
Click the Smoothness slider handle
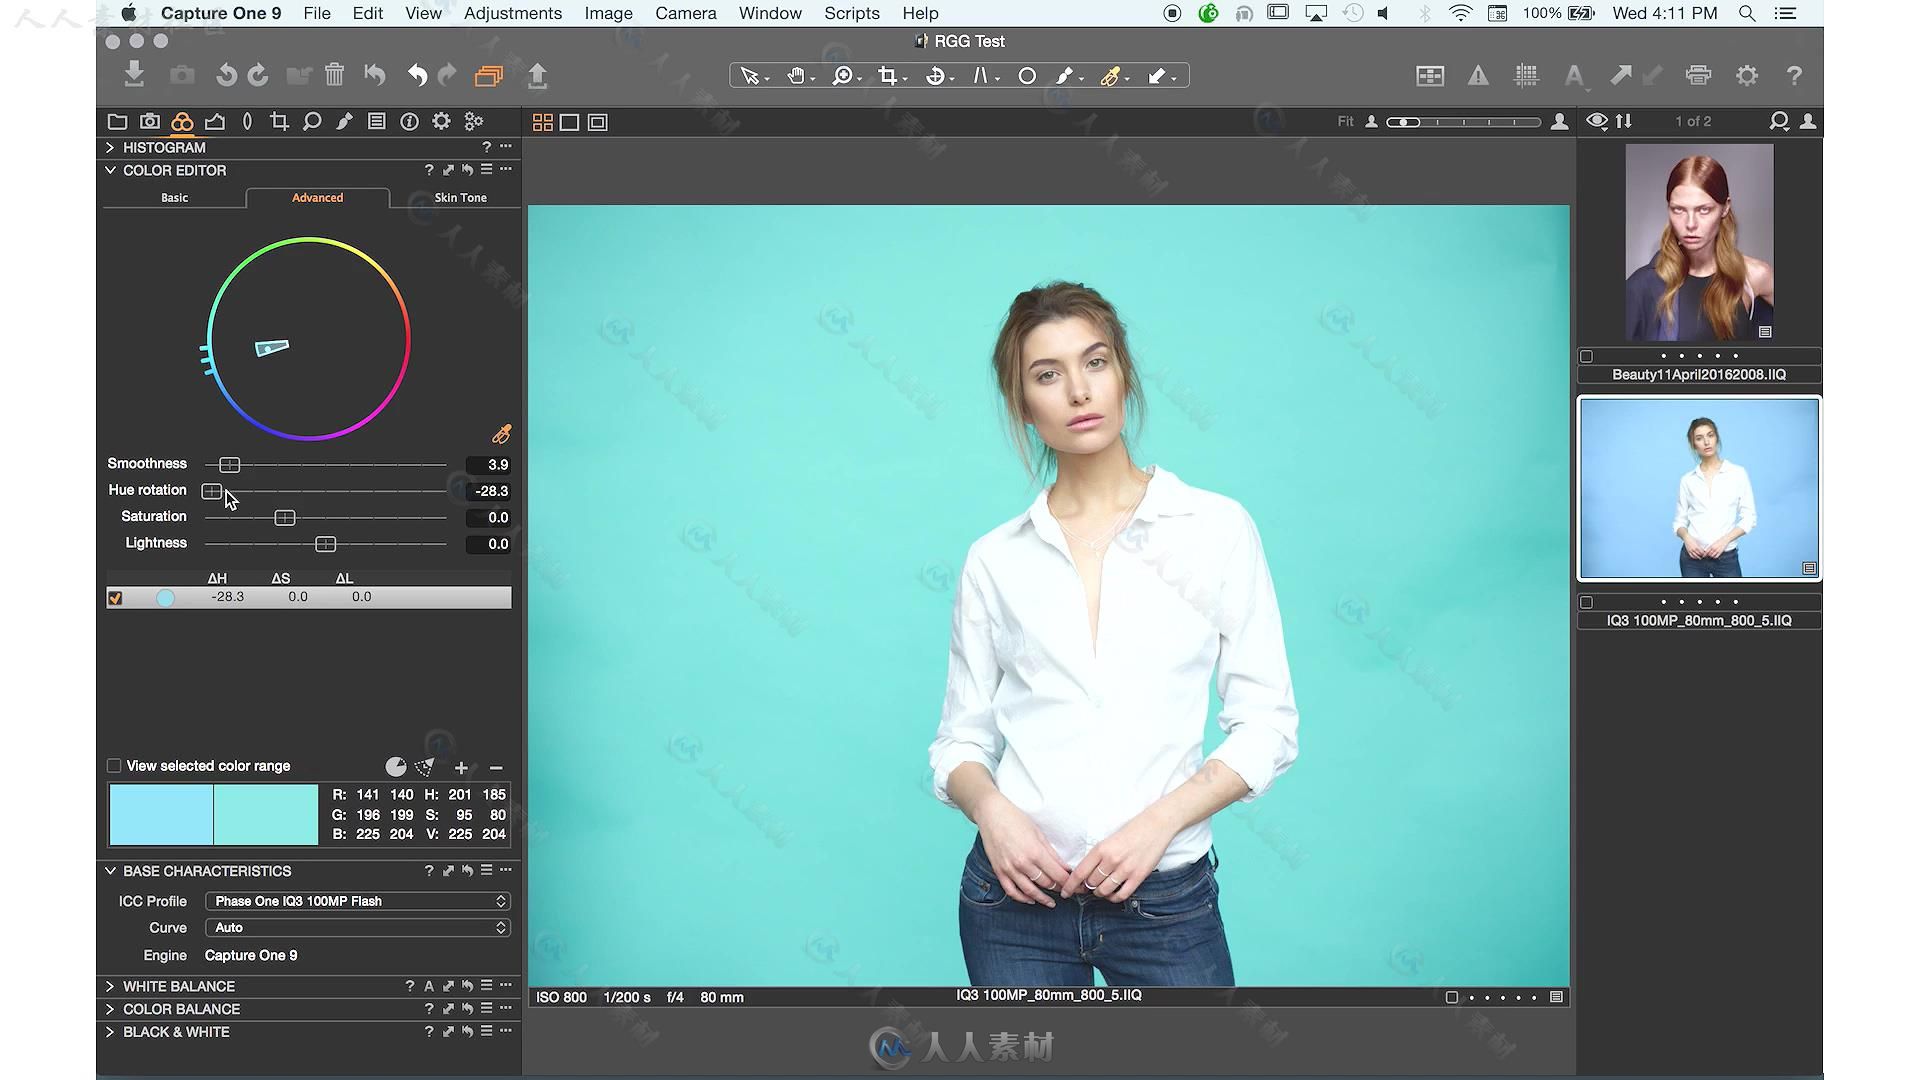[x=230, y=465]
